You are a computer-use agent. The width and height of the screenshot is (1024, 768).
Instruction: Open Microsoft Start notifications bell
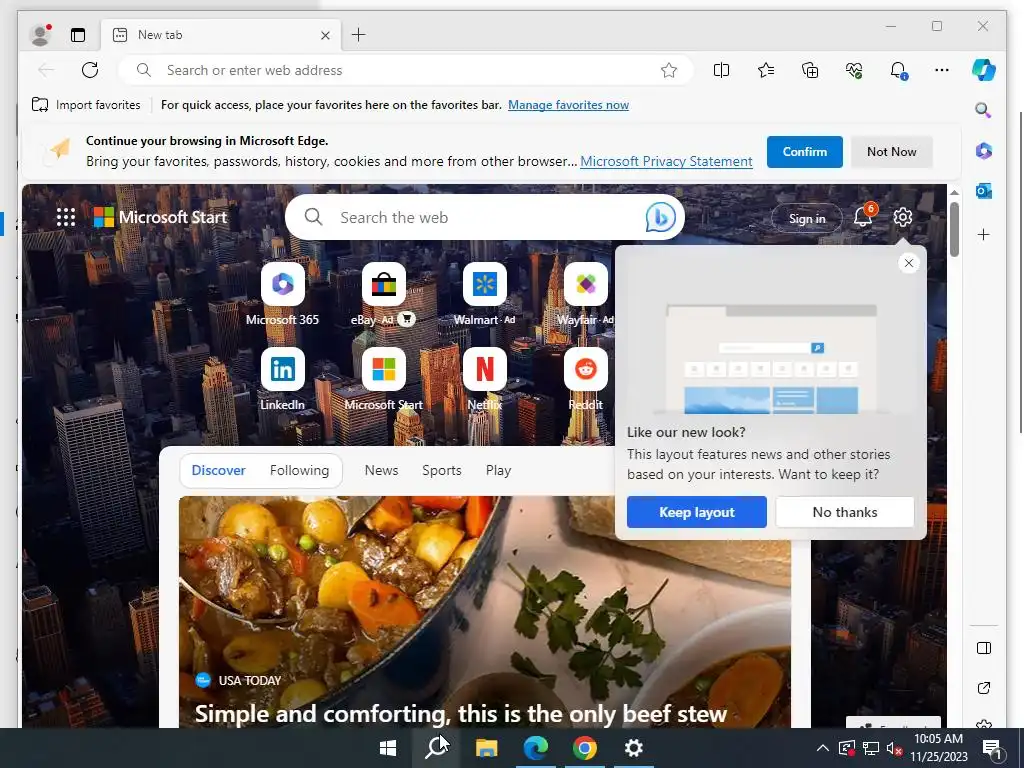[x=863, y=216]
